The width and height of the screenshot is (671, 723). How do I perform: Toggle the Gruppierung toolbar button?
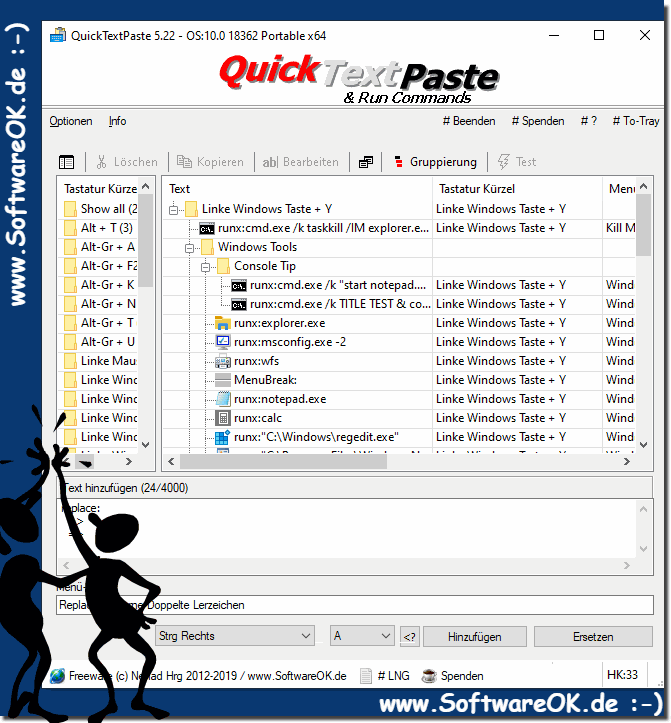(x=436, y=162)
